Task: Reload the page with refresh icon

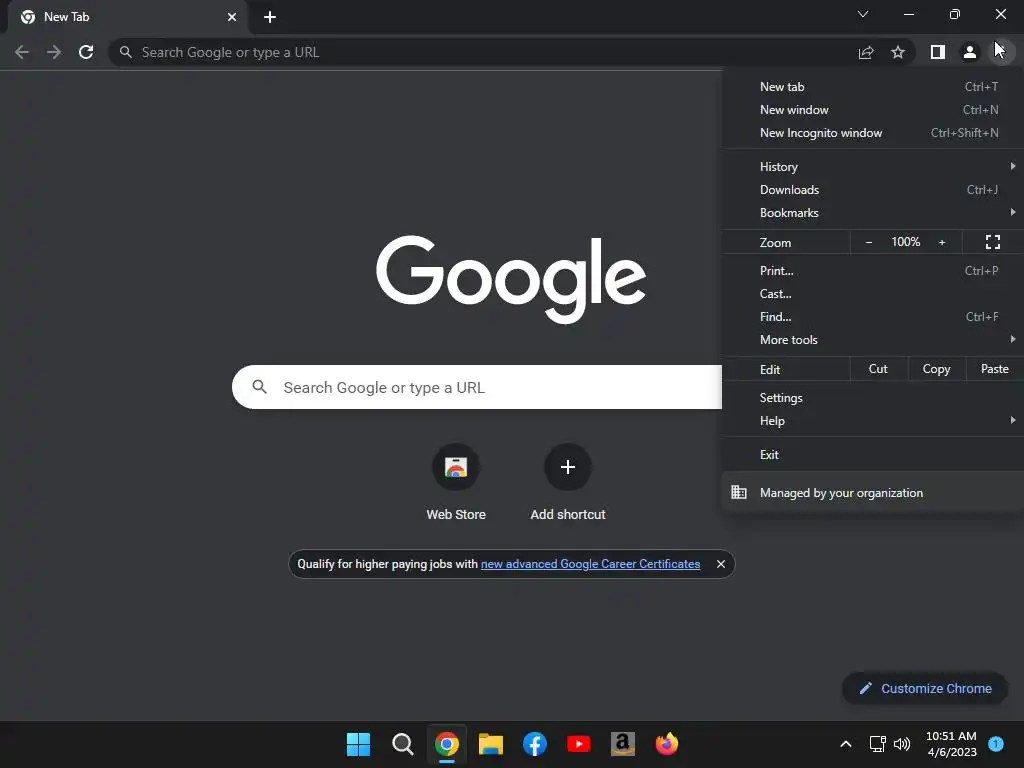Action: pyautogui.click(x=86, y=52)
